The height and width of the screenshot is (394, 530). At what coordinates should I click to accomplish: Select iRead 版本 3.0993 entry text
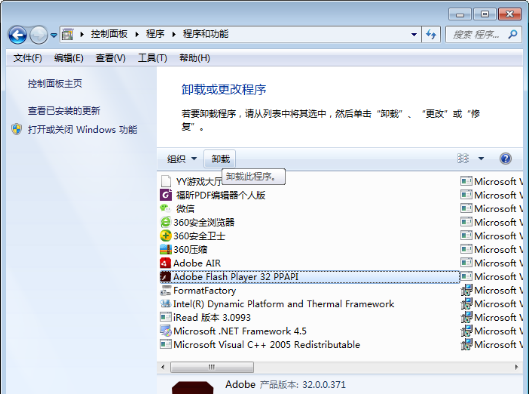pos(212,318)
